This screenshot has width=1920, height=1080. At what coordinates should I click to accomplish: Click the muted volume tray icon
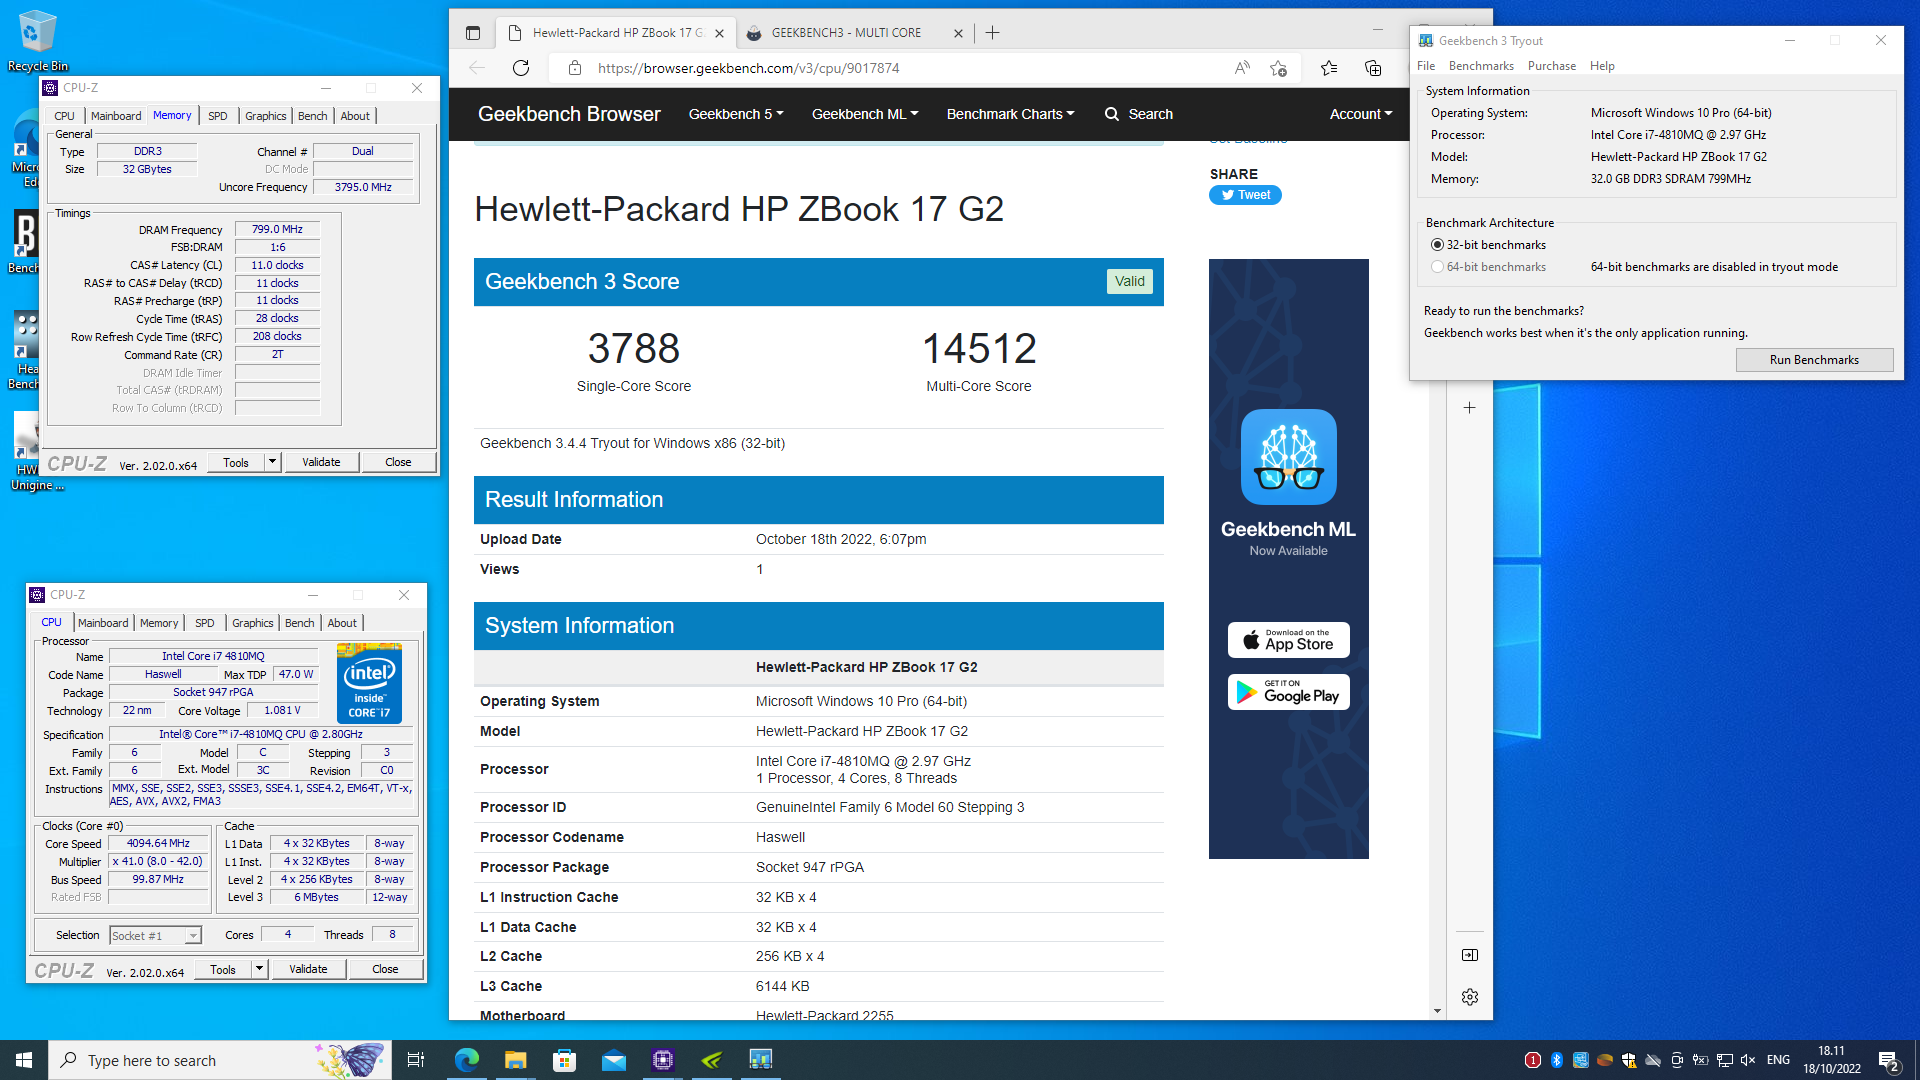click(x=1748, y=1060)
